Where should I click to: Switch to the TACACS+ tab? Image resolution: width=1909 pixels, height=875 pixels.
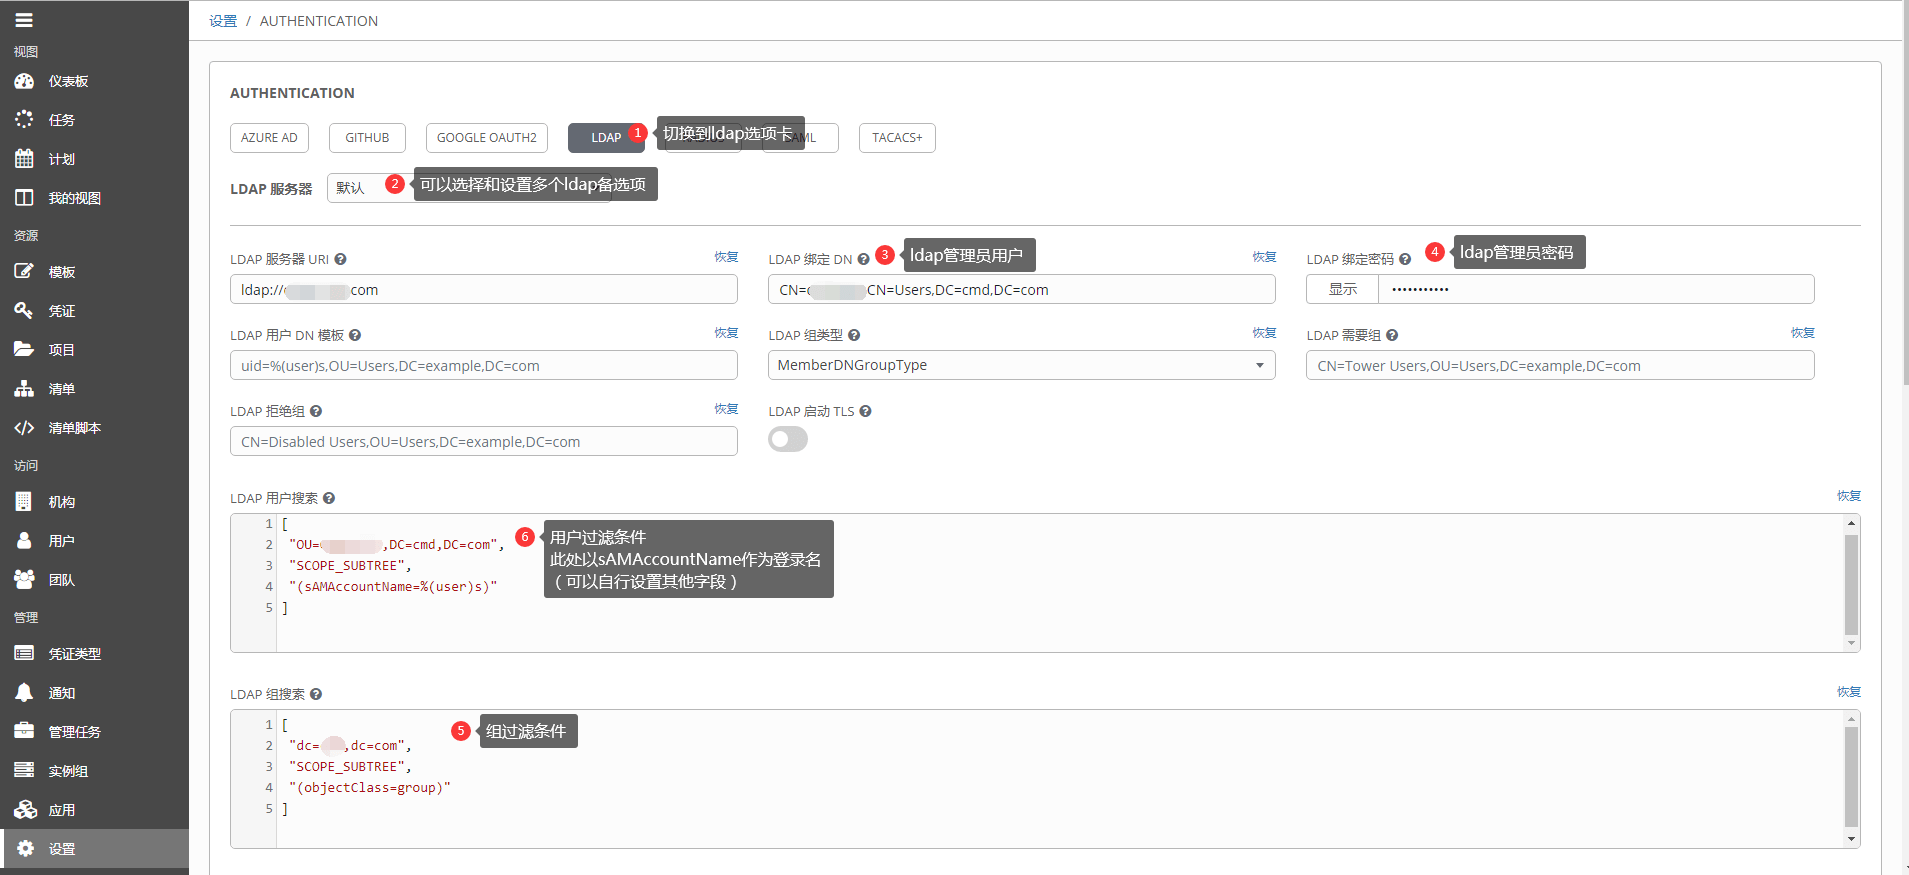pos(897,138)
